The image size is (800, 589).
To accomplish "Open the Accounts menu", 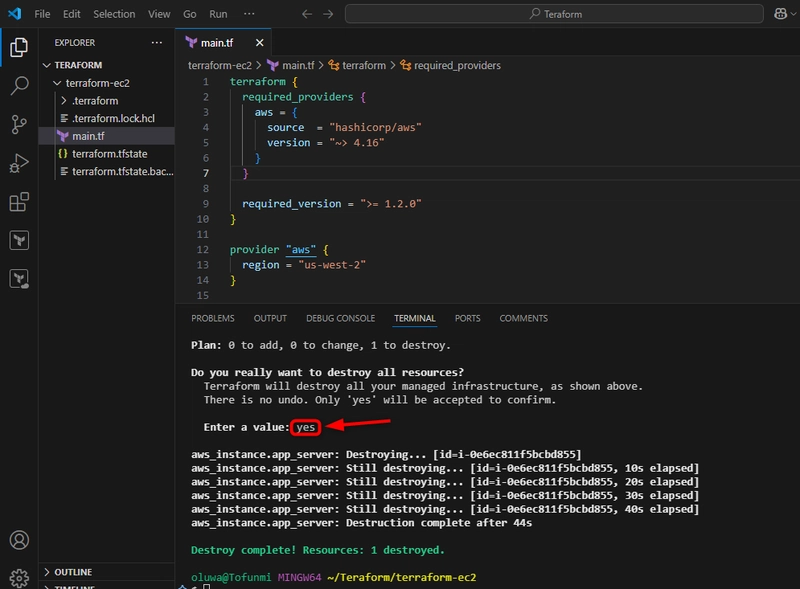I will point(19,540).
